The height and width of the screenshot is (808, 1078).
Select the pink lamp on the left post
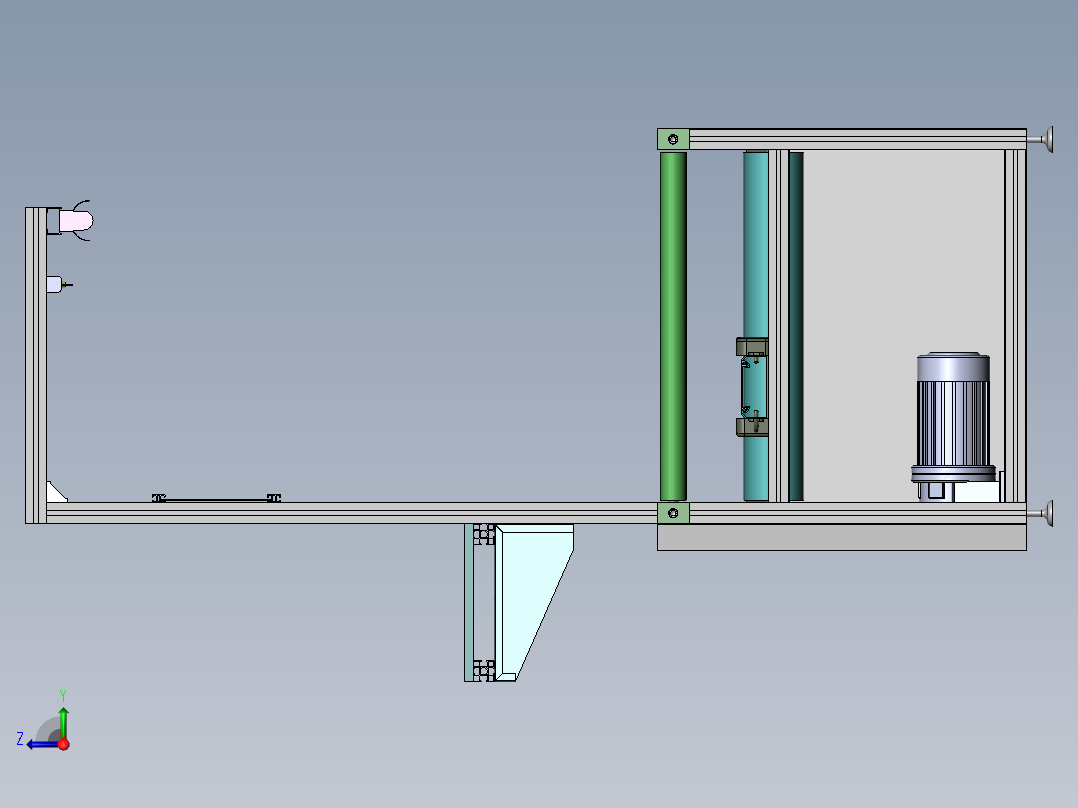74,221
